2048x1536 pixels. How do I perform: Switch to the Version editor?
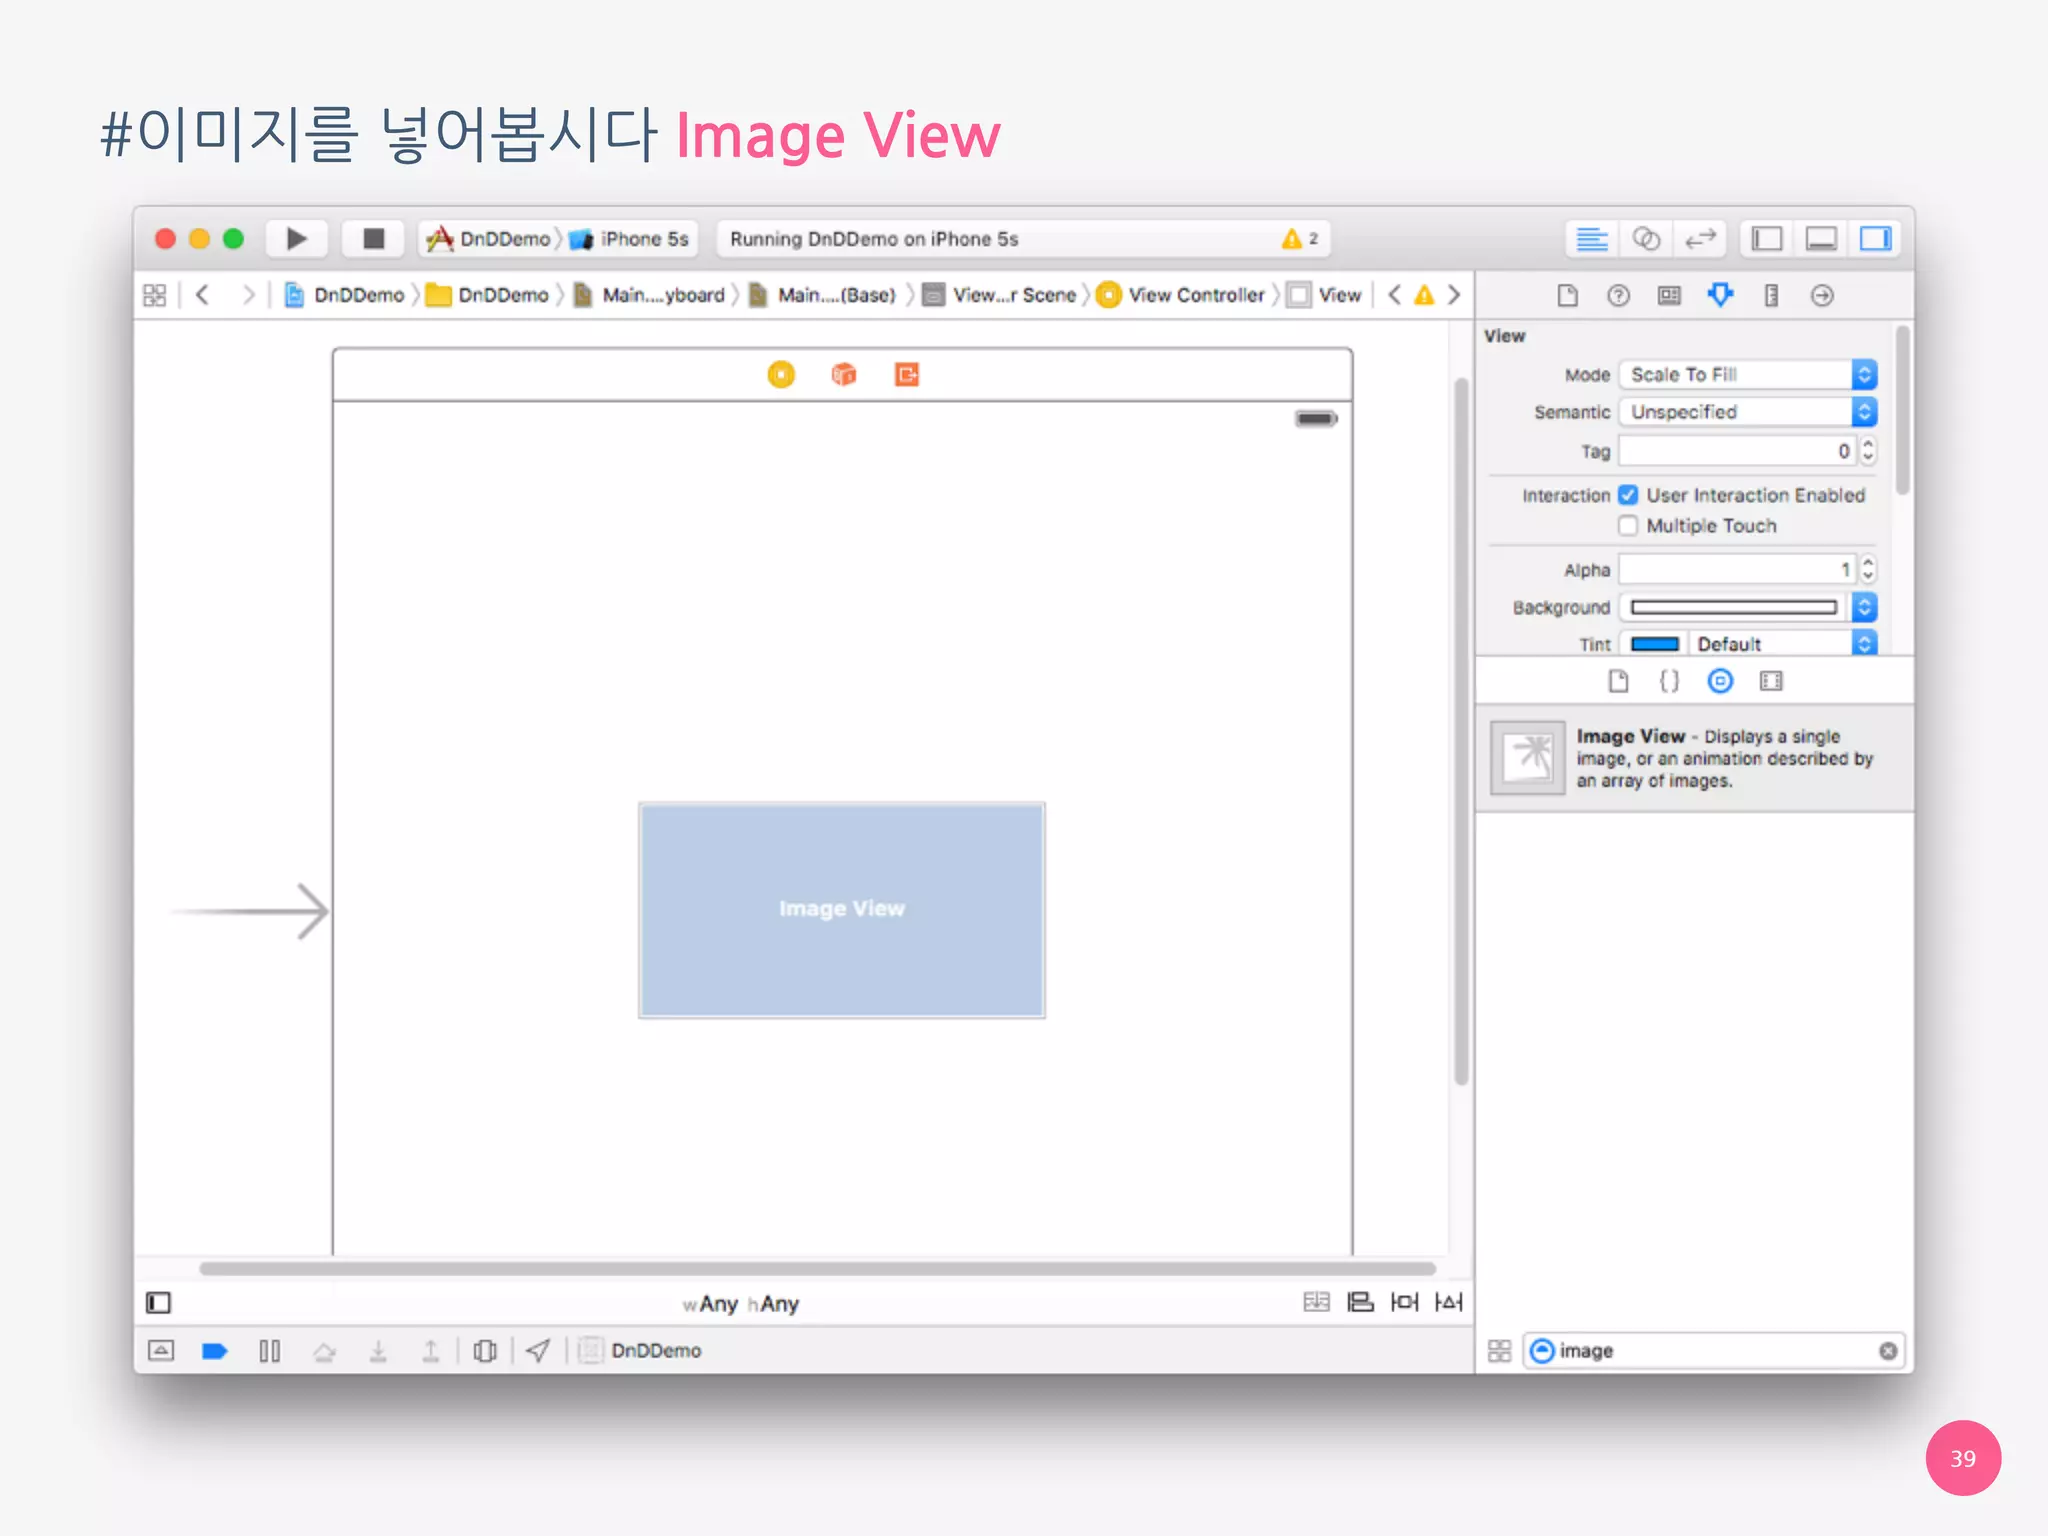pos(1700,239)
